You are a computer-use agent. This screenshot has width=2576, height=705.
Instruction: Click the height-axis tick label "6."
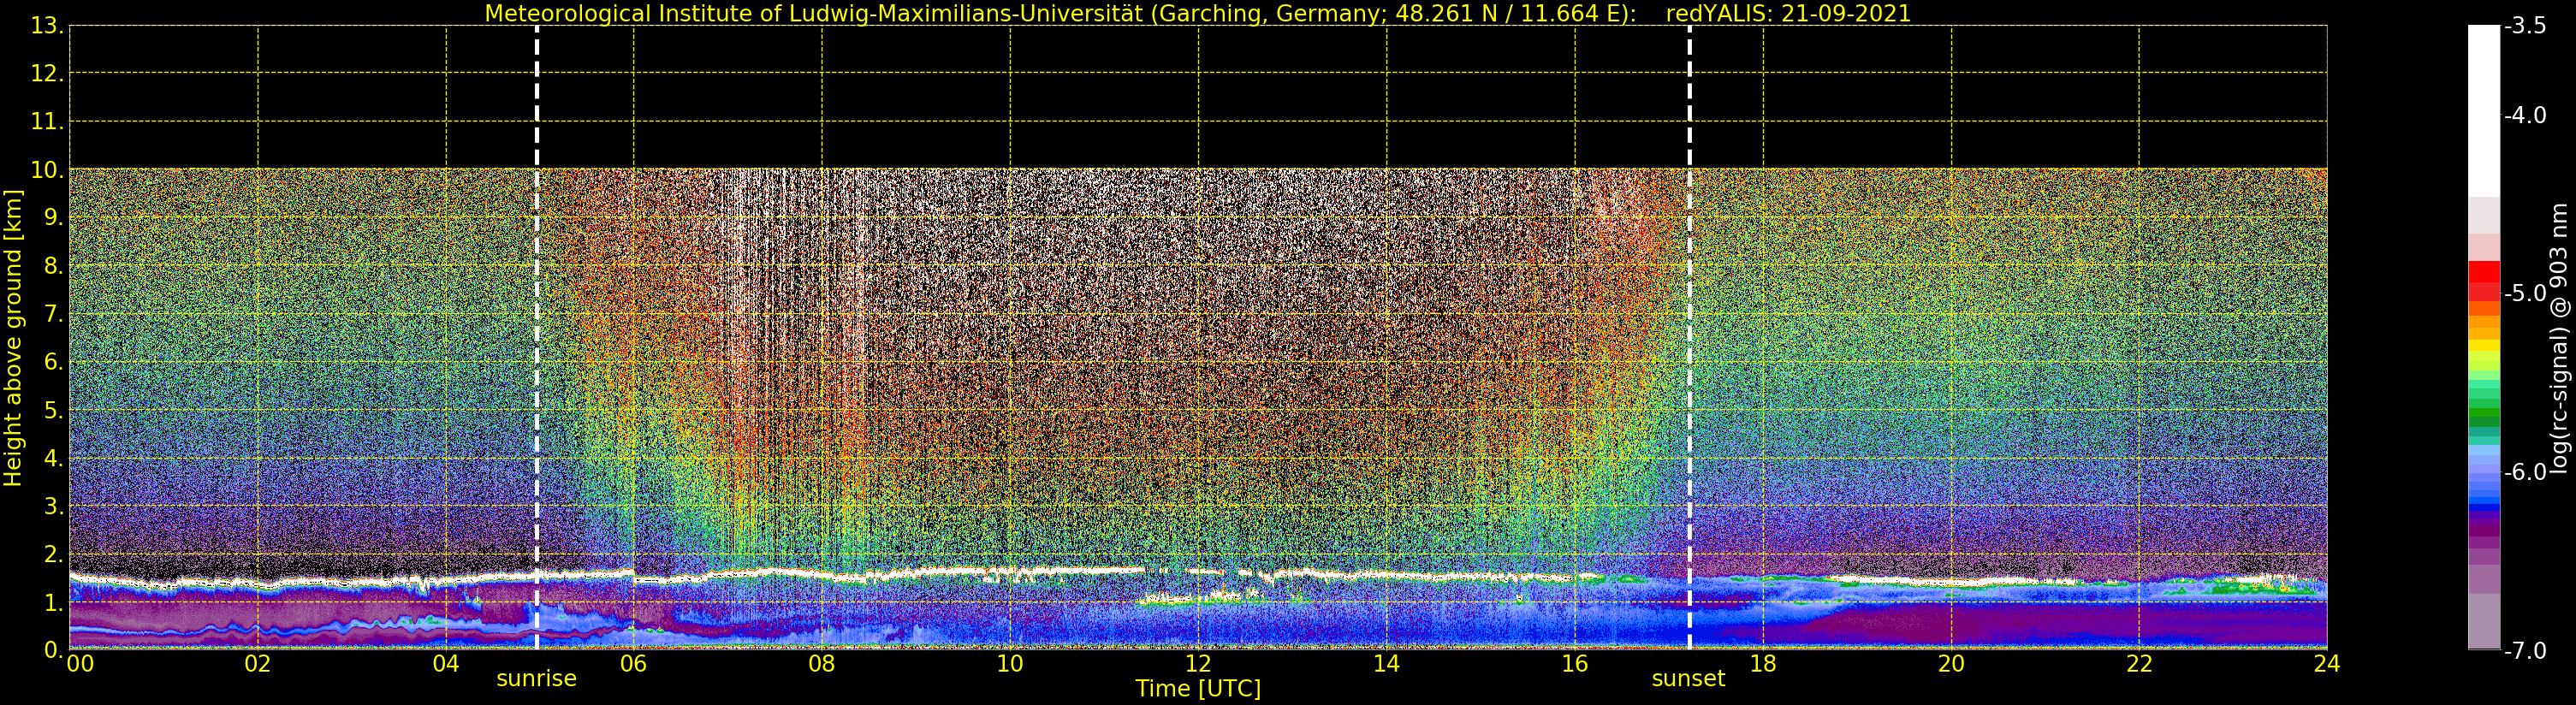(x=53, y=362)
